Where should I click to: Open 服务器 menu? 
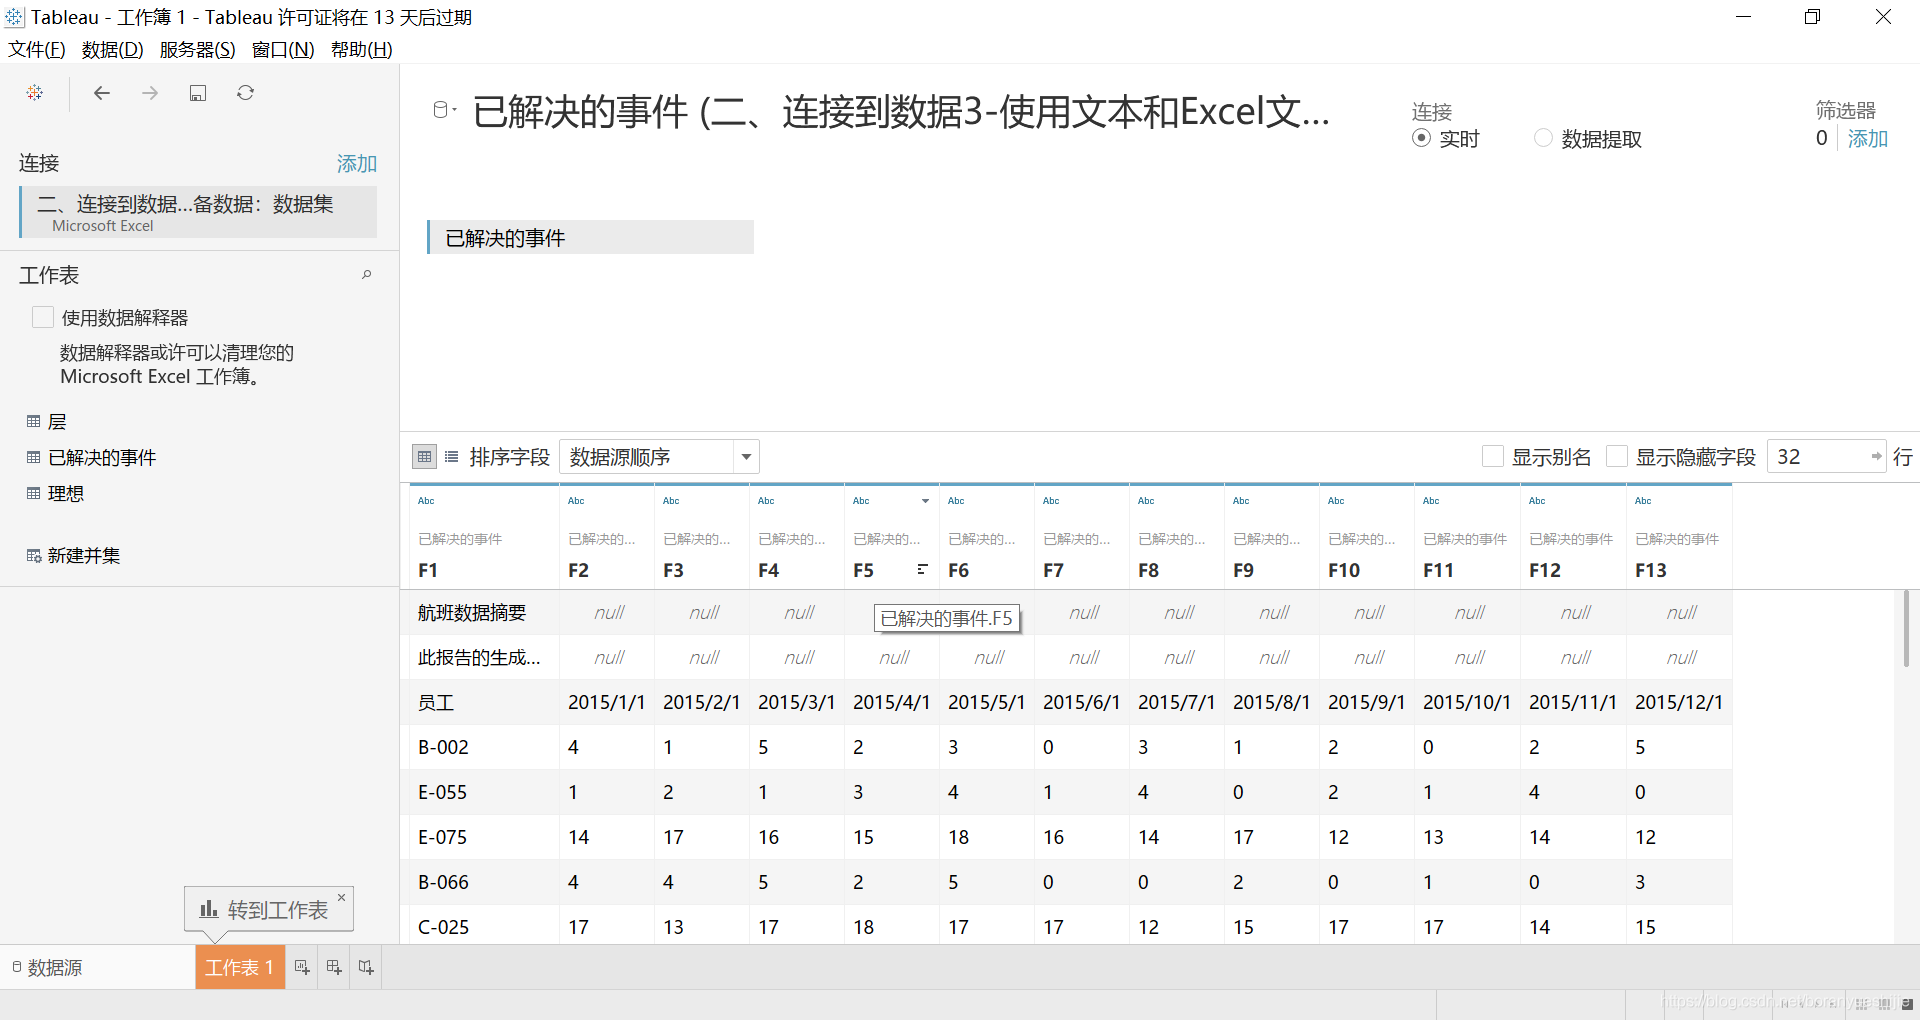[197, 50]
